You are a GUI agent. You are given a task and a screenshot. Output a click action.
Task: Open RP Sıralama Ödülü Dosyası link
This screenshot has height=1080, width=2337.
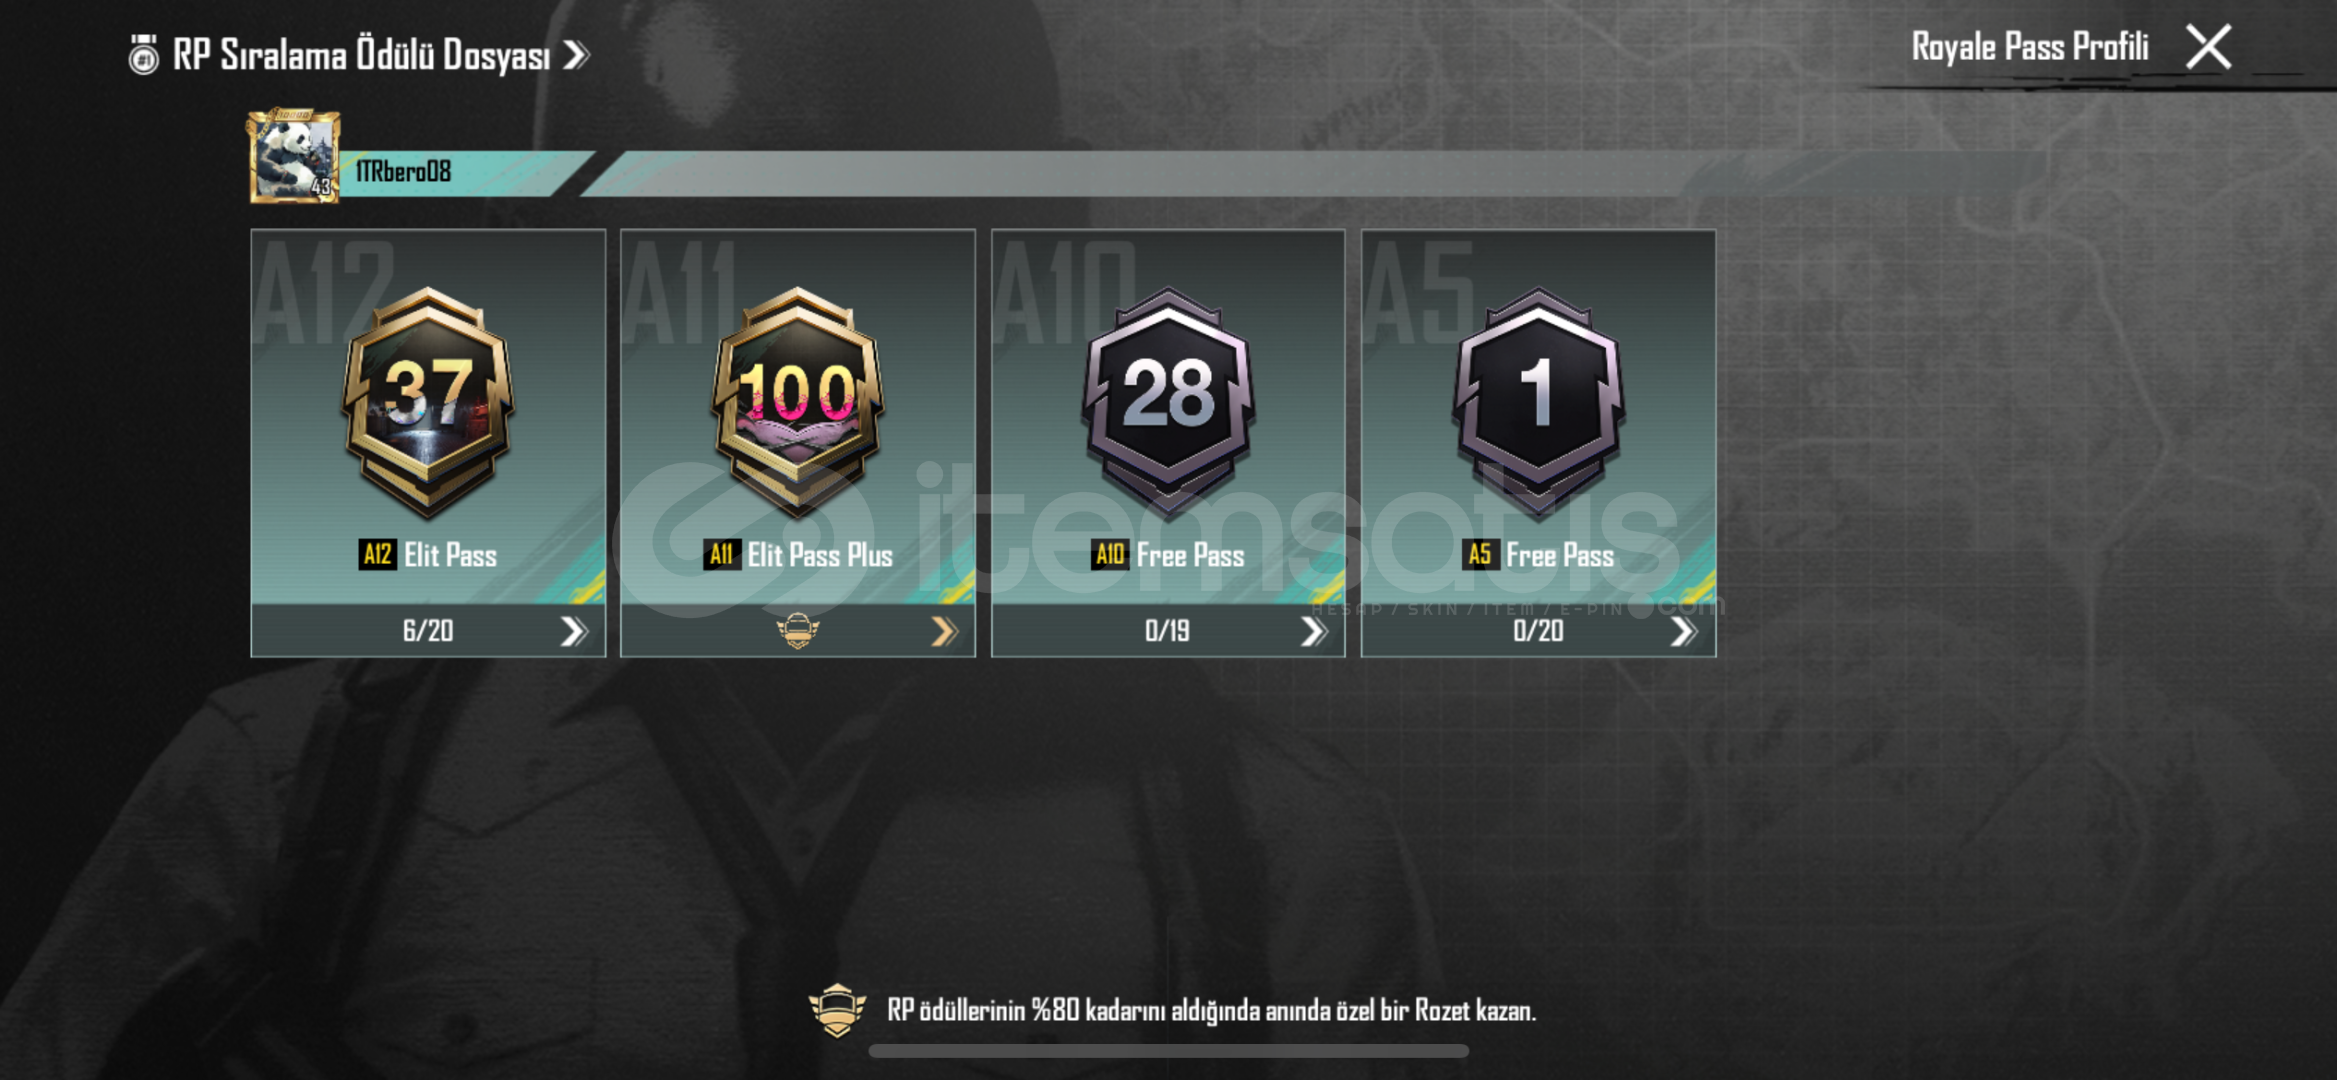pos(361,55)
